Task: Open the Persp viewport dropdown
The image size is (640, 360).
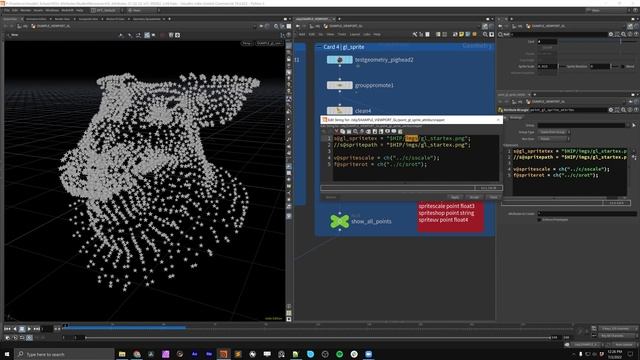Action: [x=247, y=43]
